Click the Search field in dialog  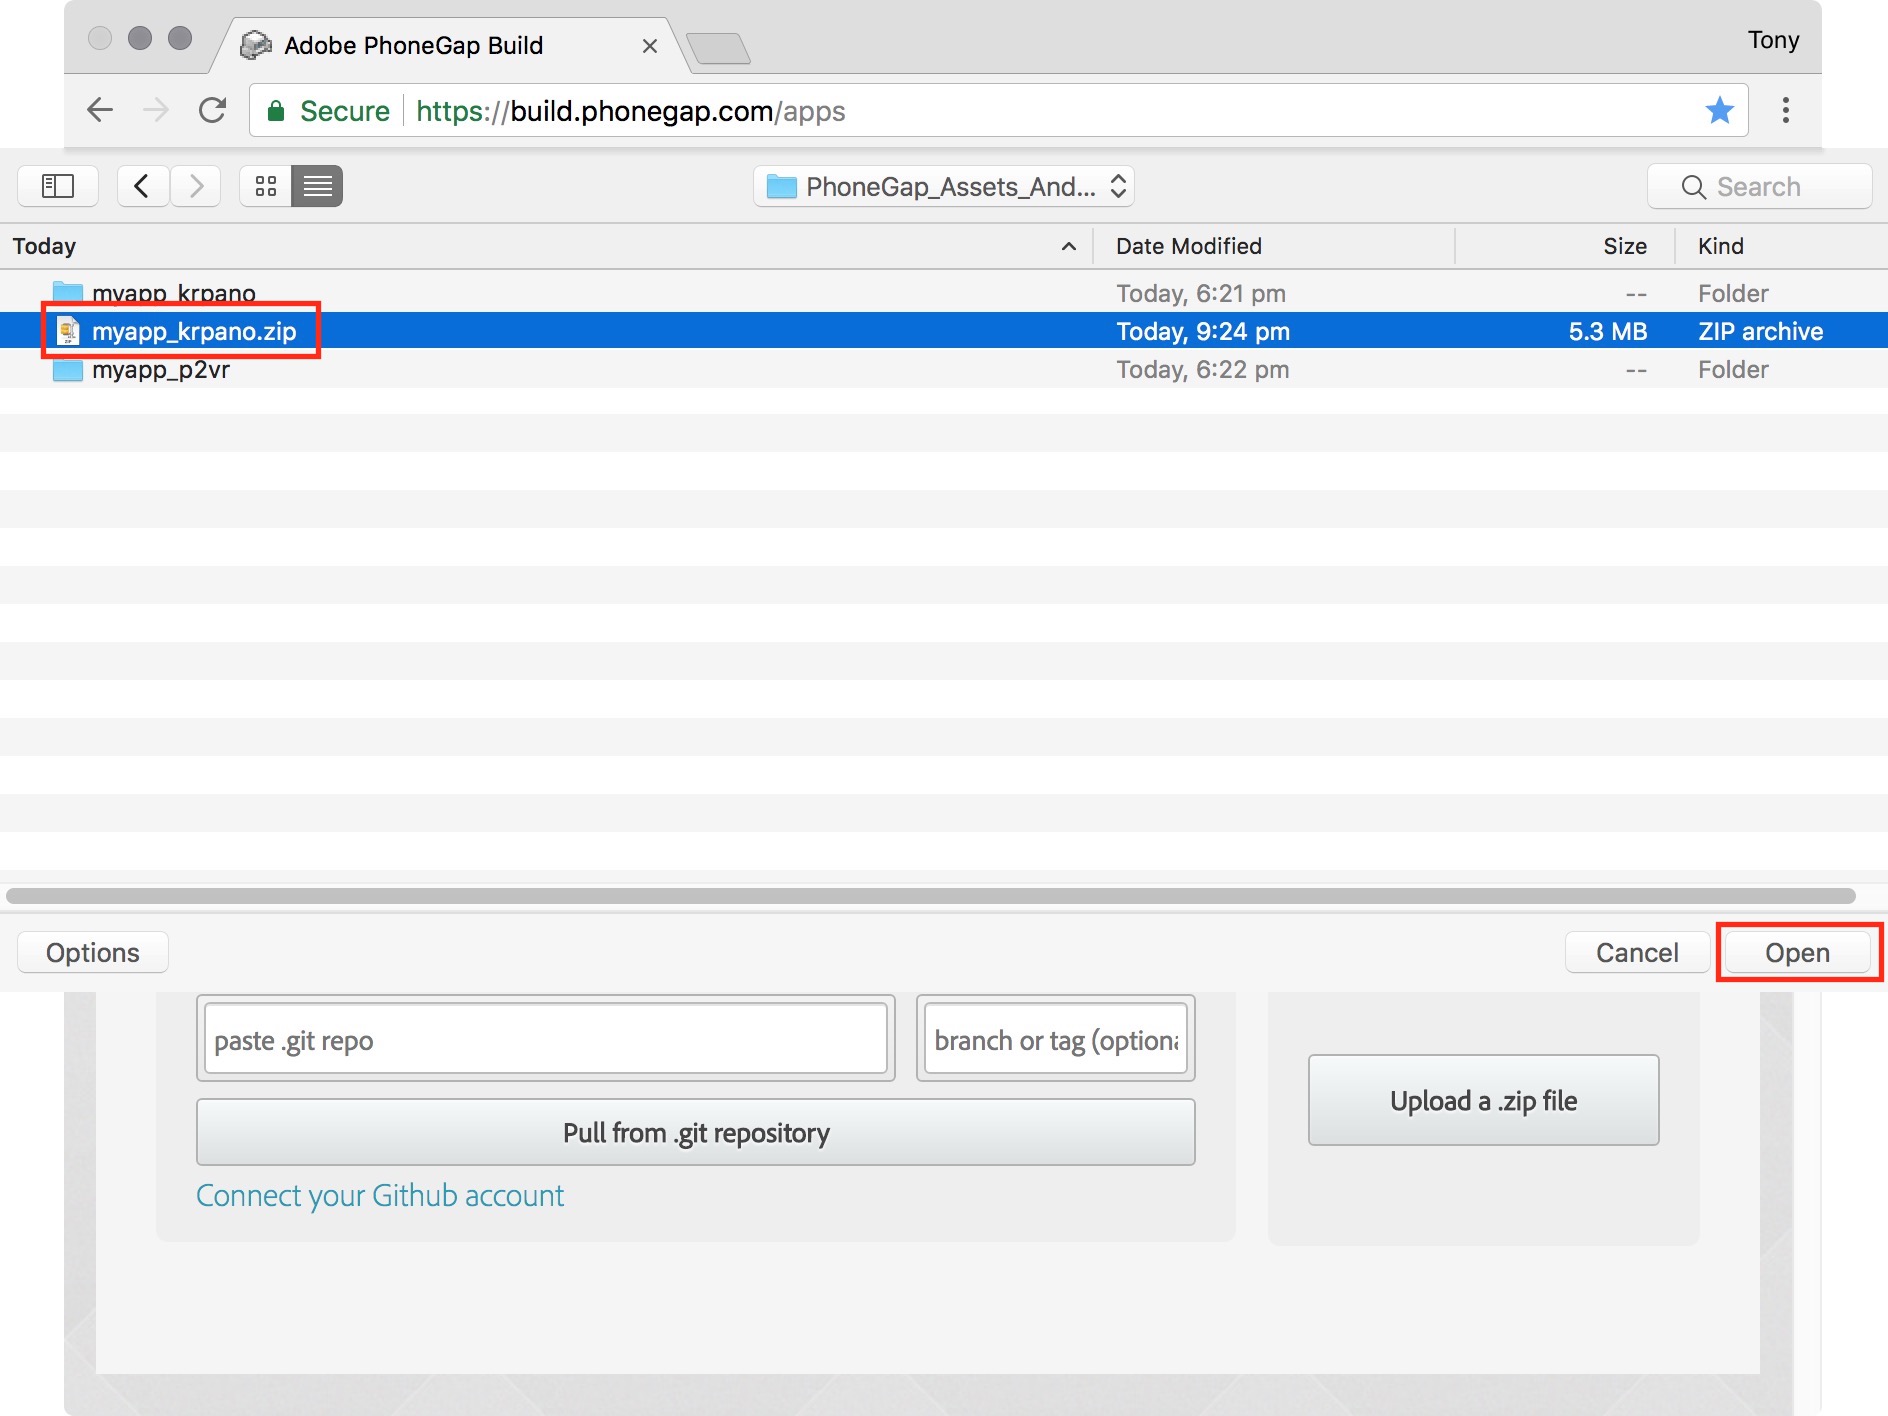pos(1760,187)
